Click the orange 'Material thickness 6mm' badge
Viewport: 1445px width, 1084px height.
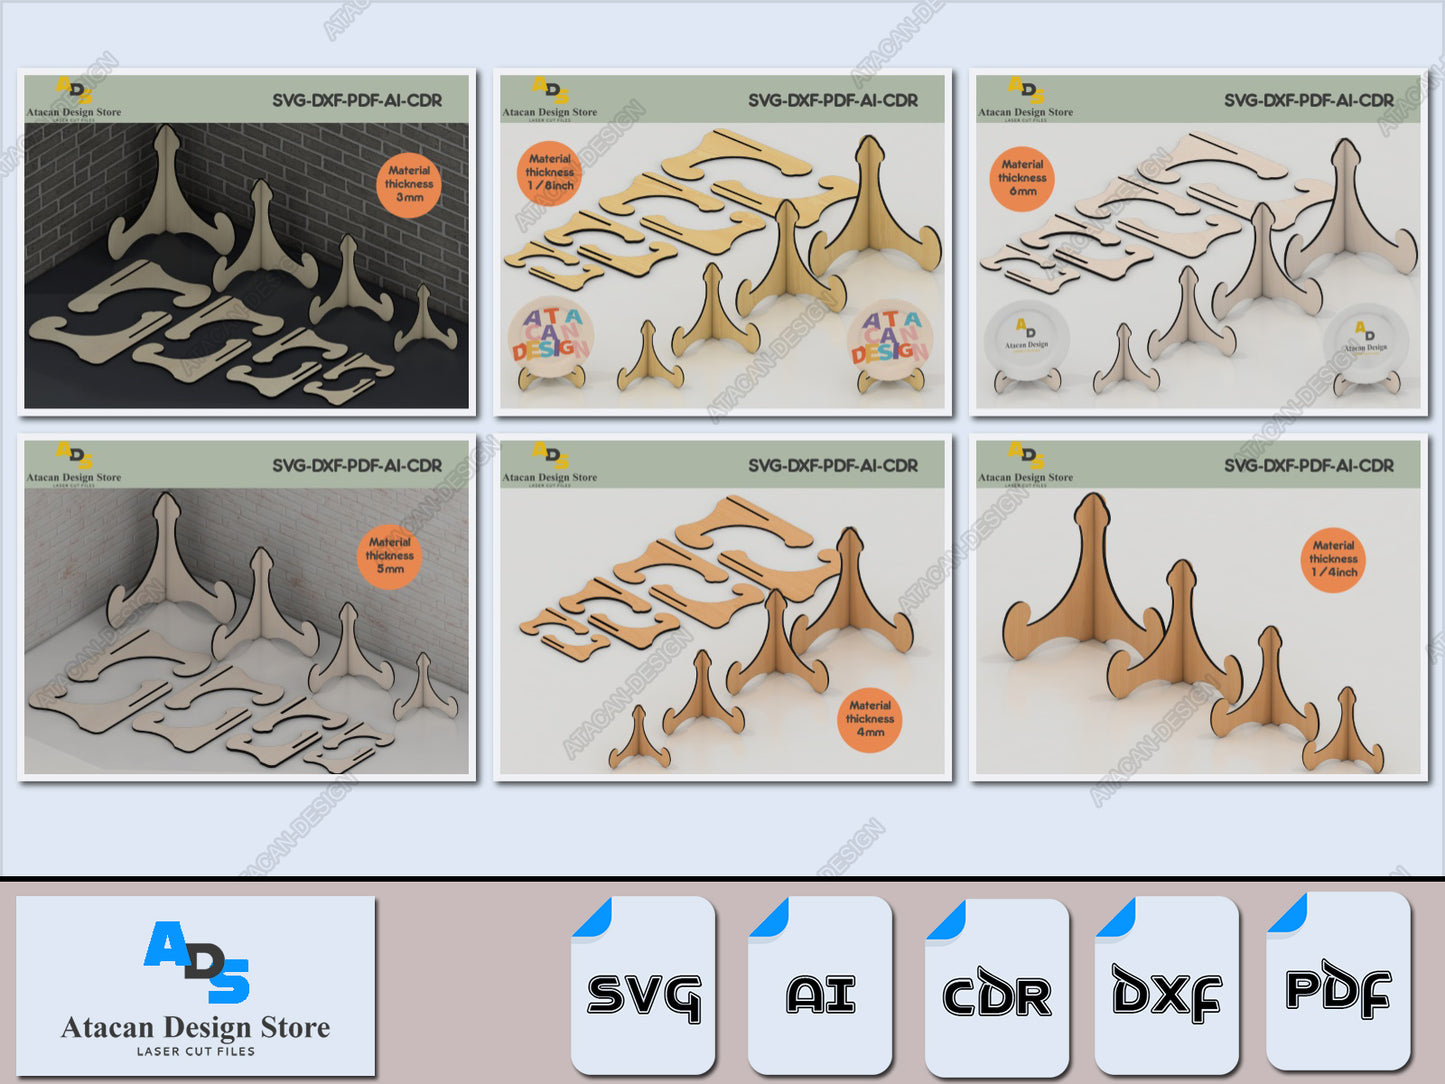coord(1022,178)
